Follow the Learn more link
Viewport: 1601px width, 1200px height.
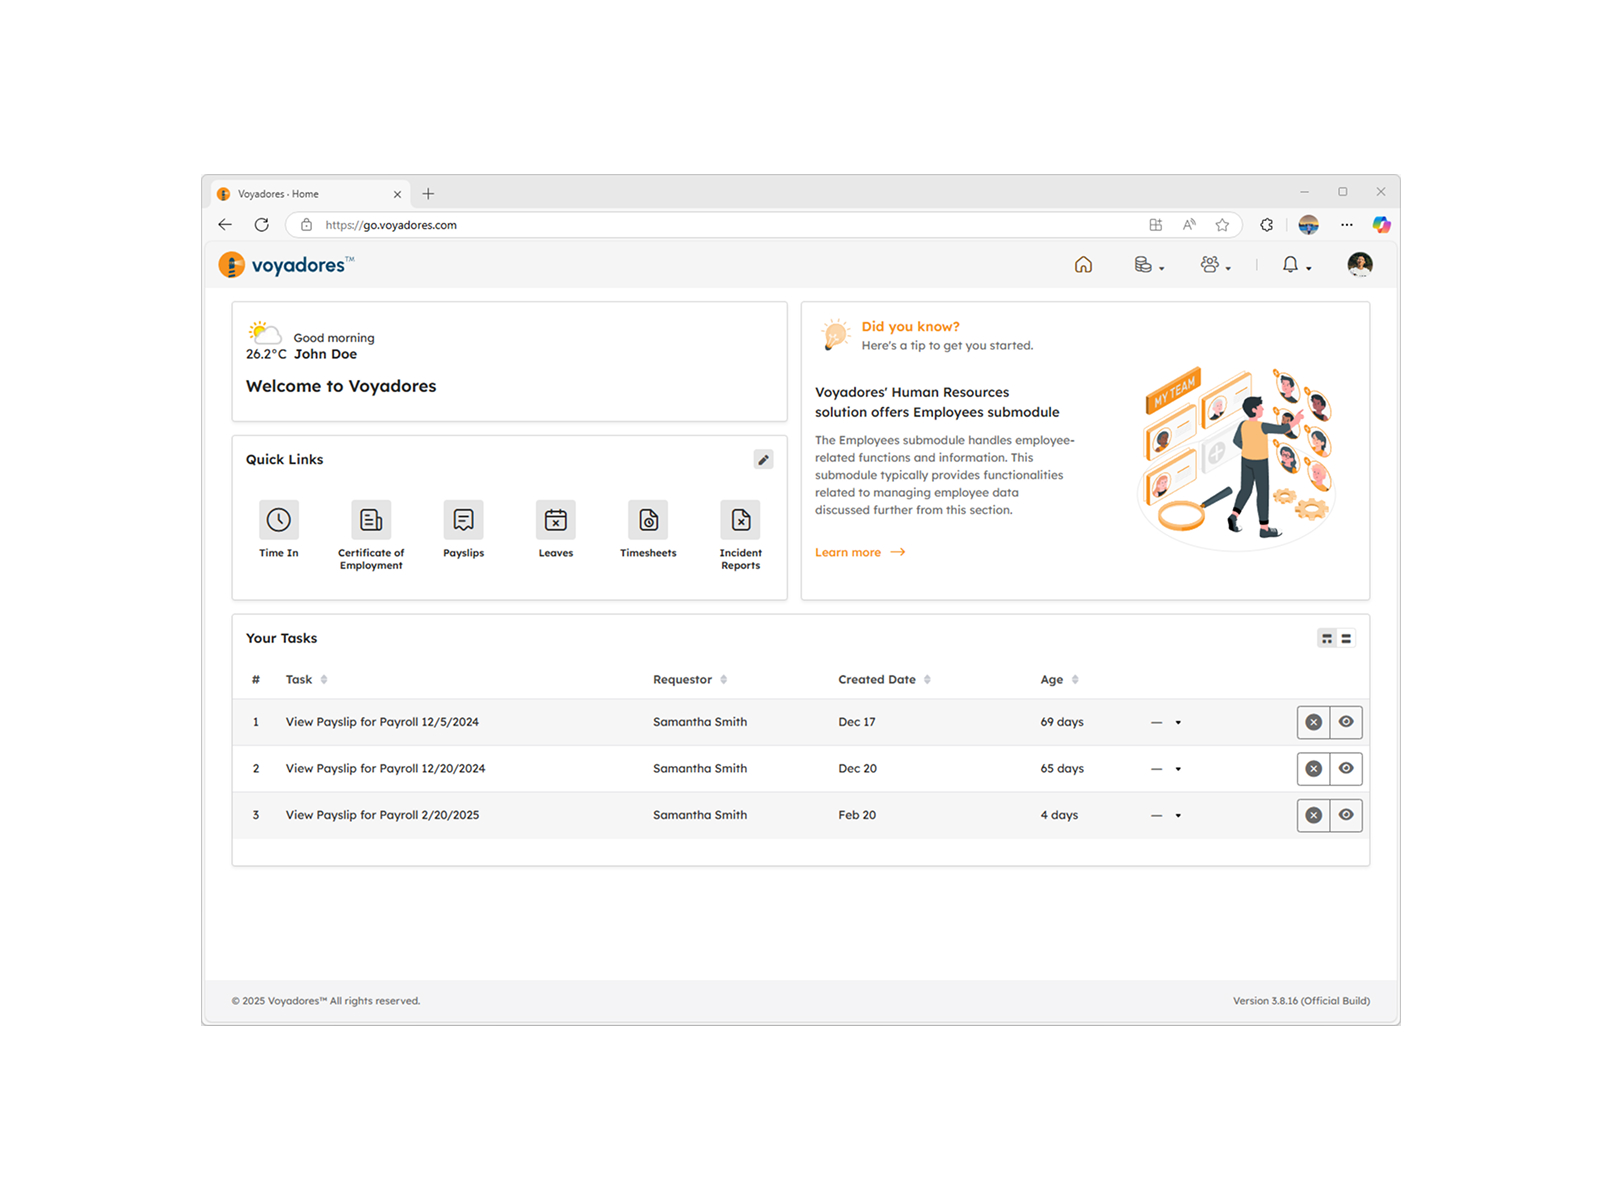click(860, 553)
